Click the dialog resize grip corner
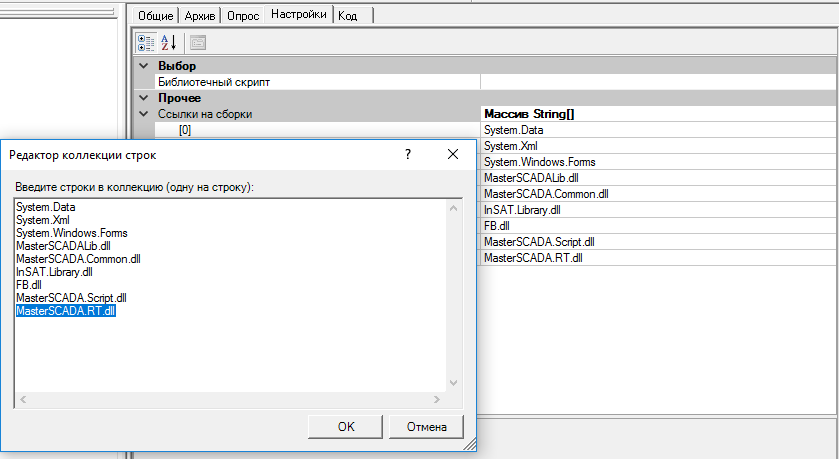The image size is (839, 459). pos(469,444)
